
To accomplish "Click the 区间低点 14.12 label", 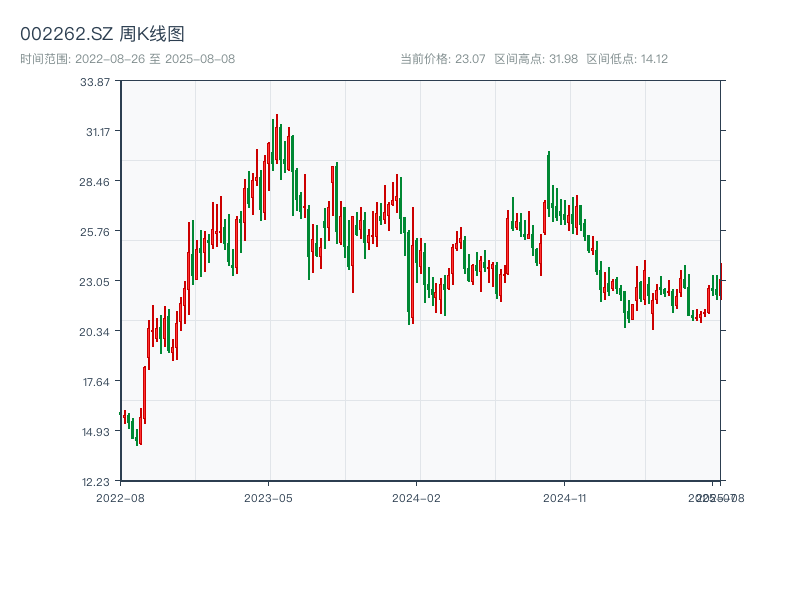I will tap(627, 59).
